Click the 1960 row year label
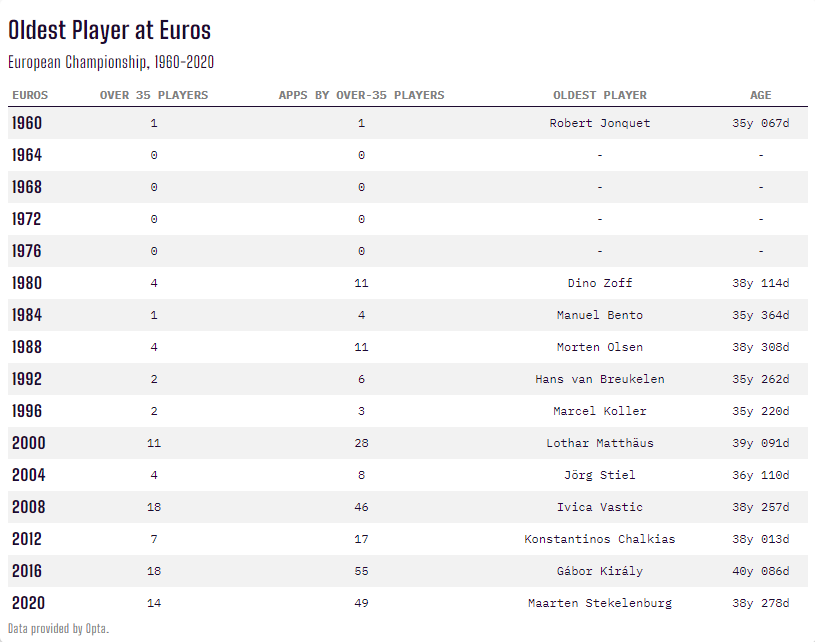Screen dimensions: 815x642 coord(27,123)
